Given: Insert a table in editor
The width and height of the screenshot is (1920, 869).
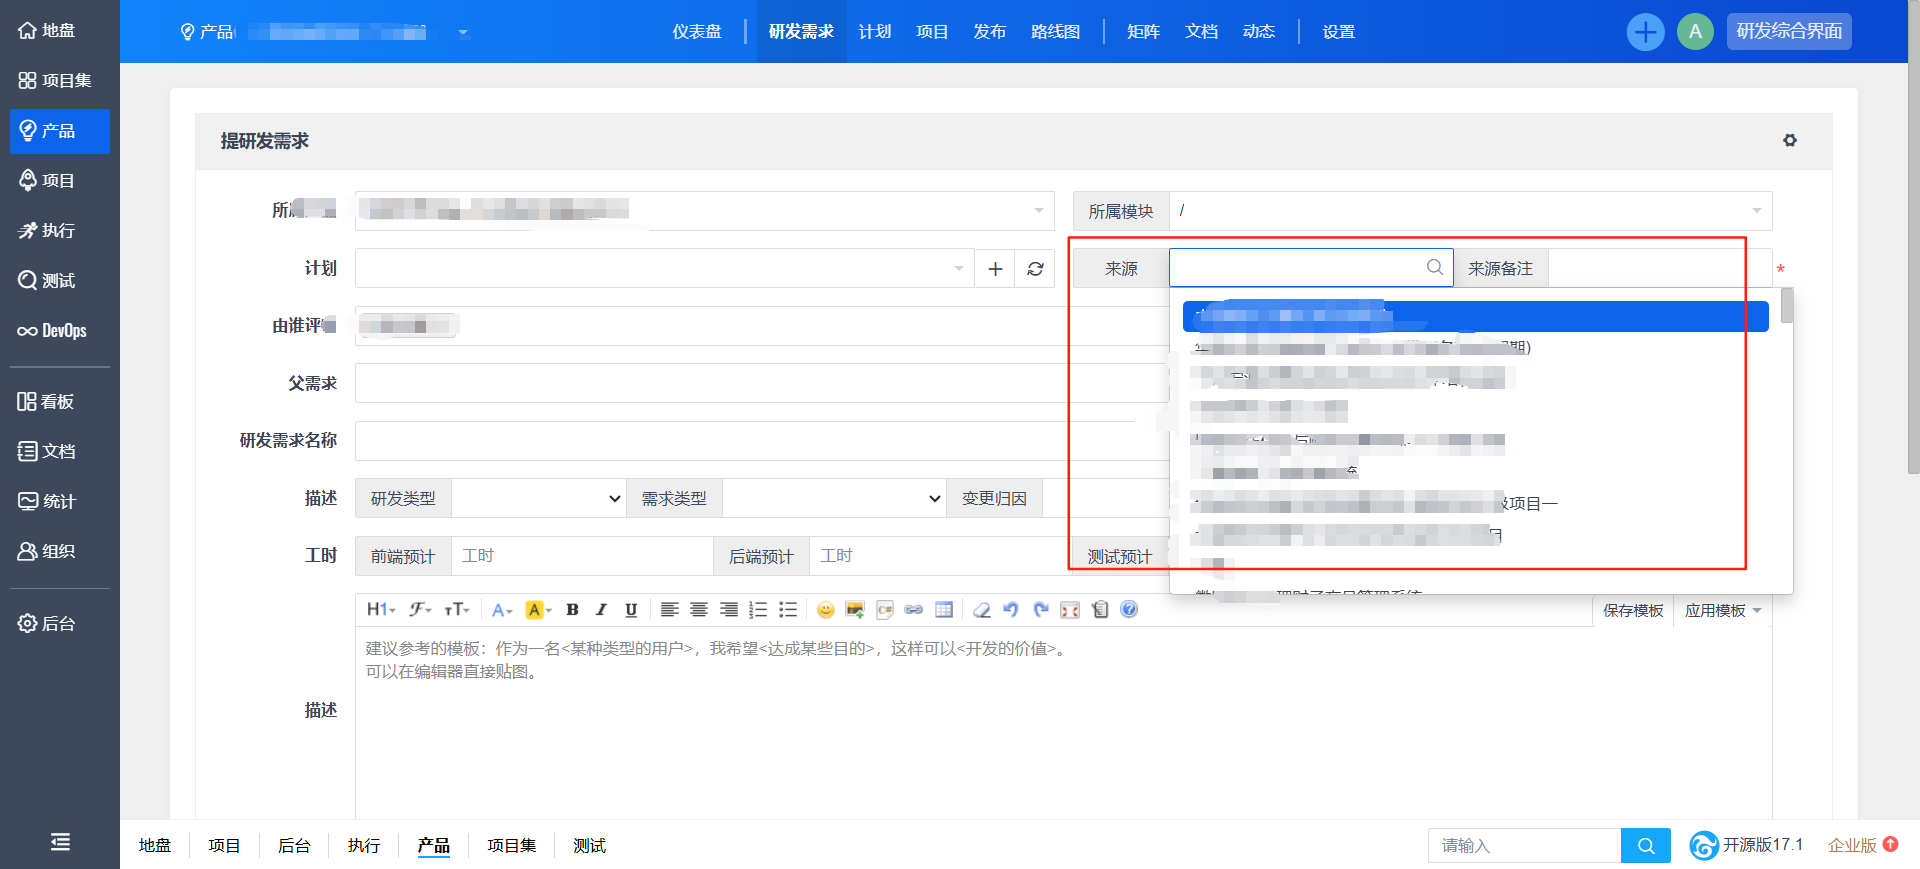Looking at the screenshot, I should 944,610.
